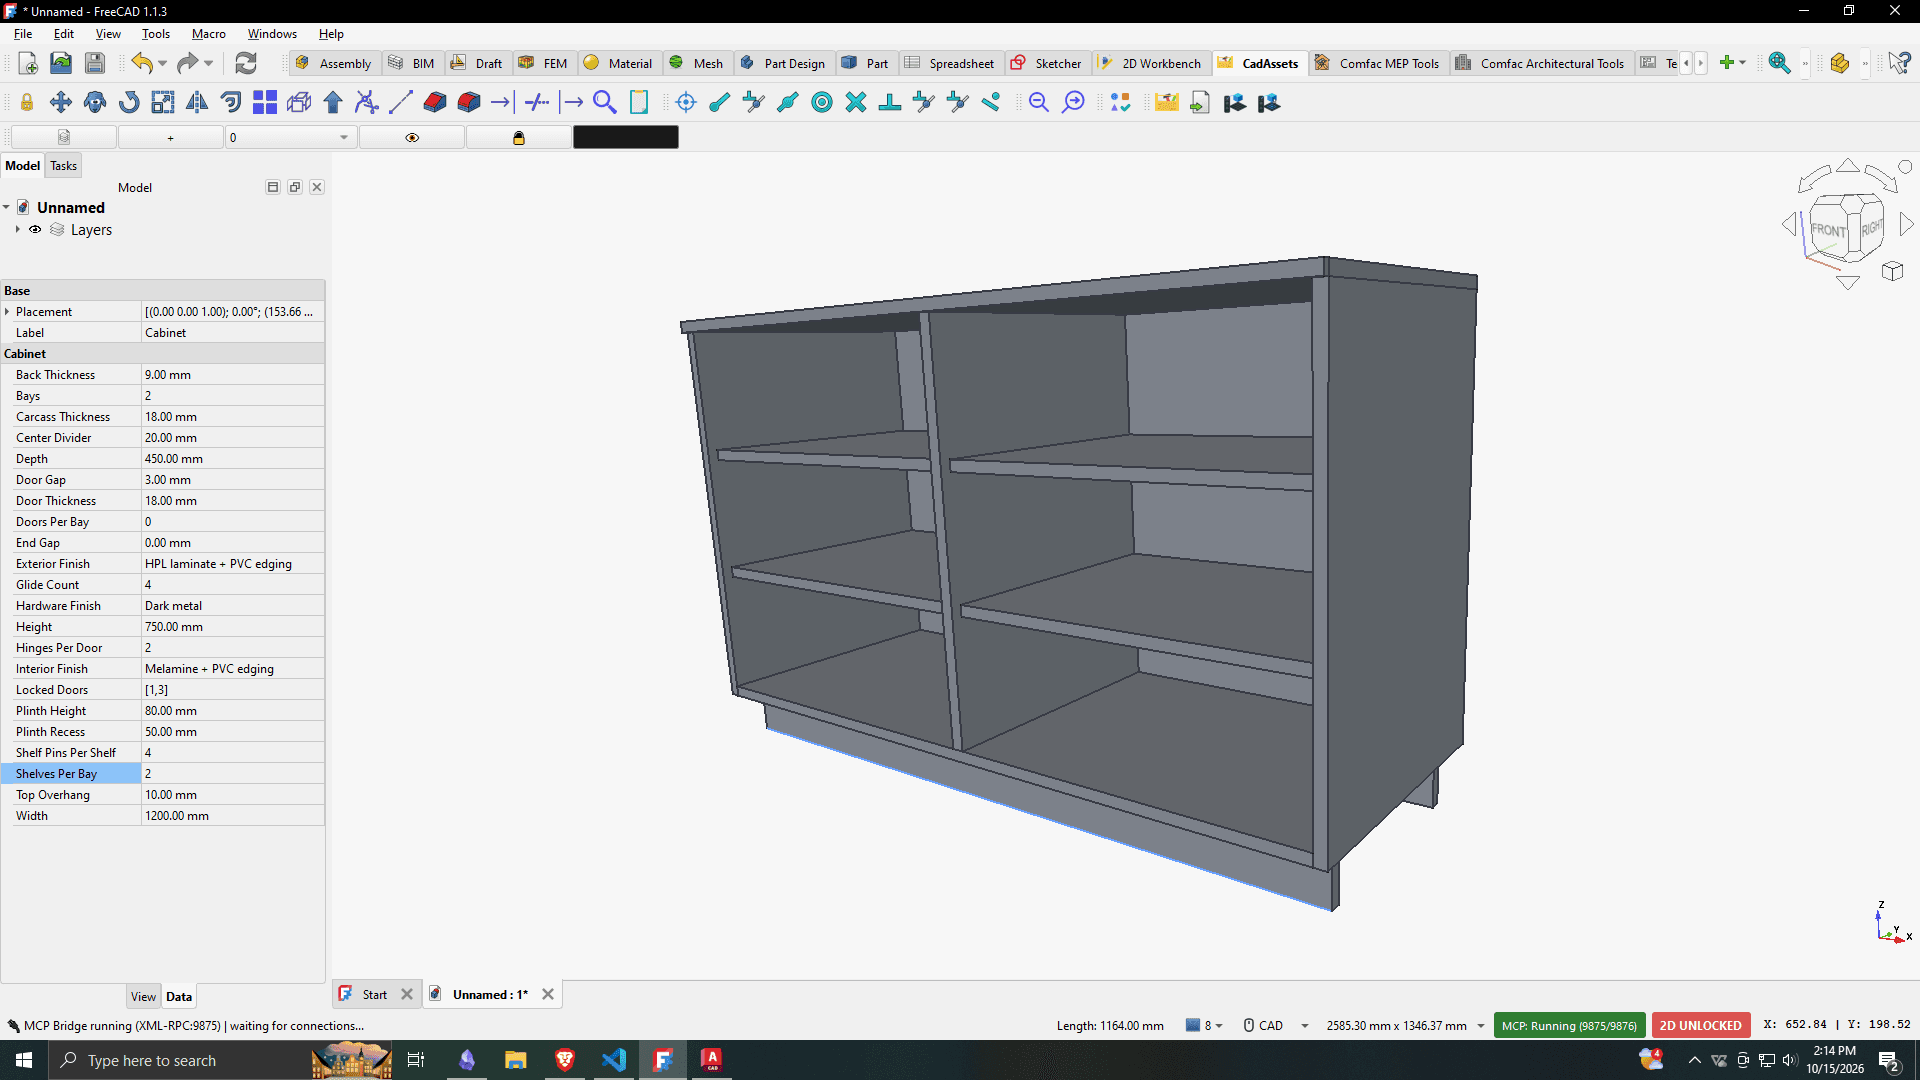Image resolution: width=1920 pixels, height=1080 pixels.
Task: Expand the Layers tree item
Action: [17, 230]
